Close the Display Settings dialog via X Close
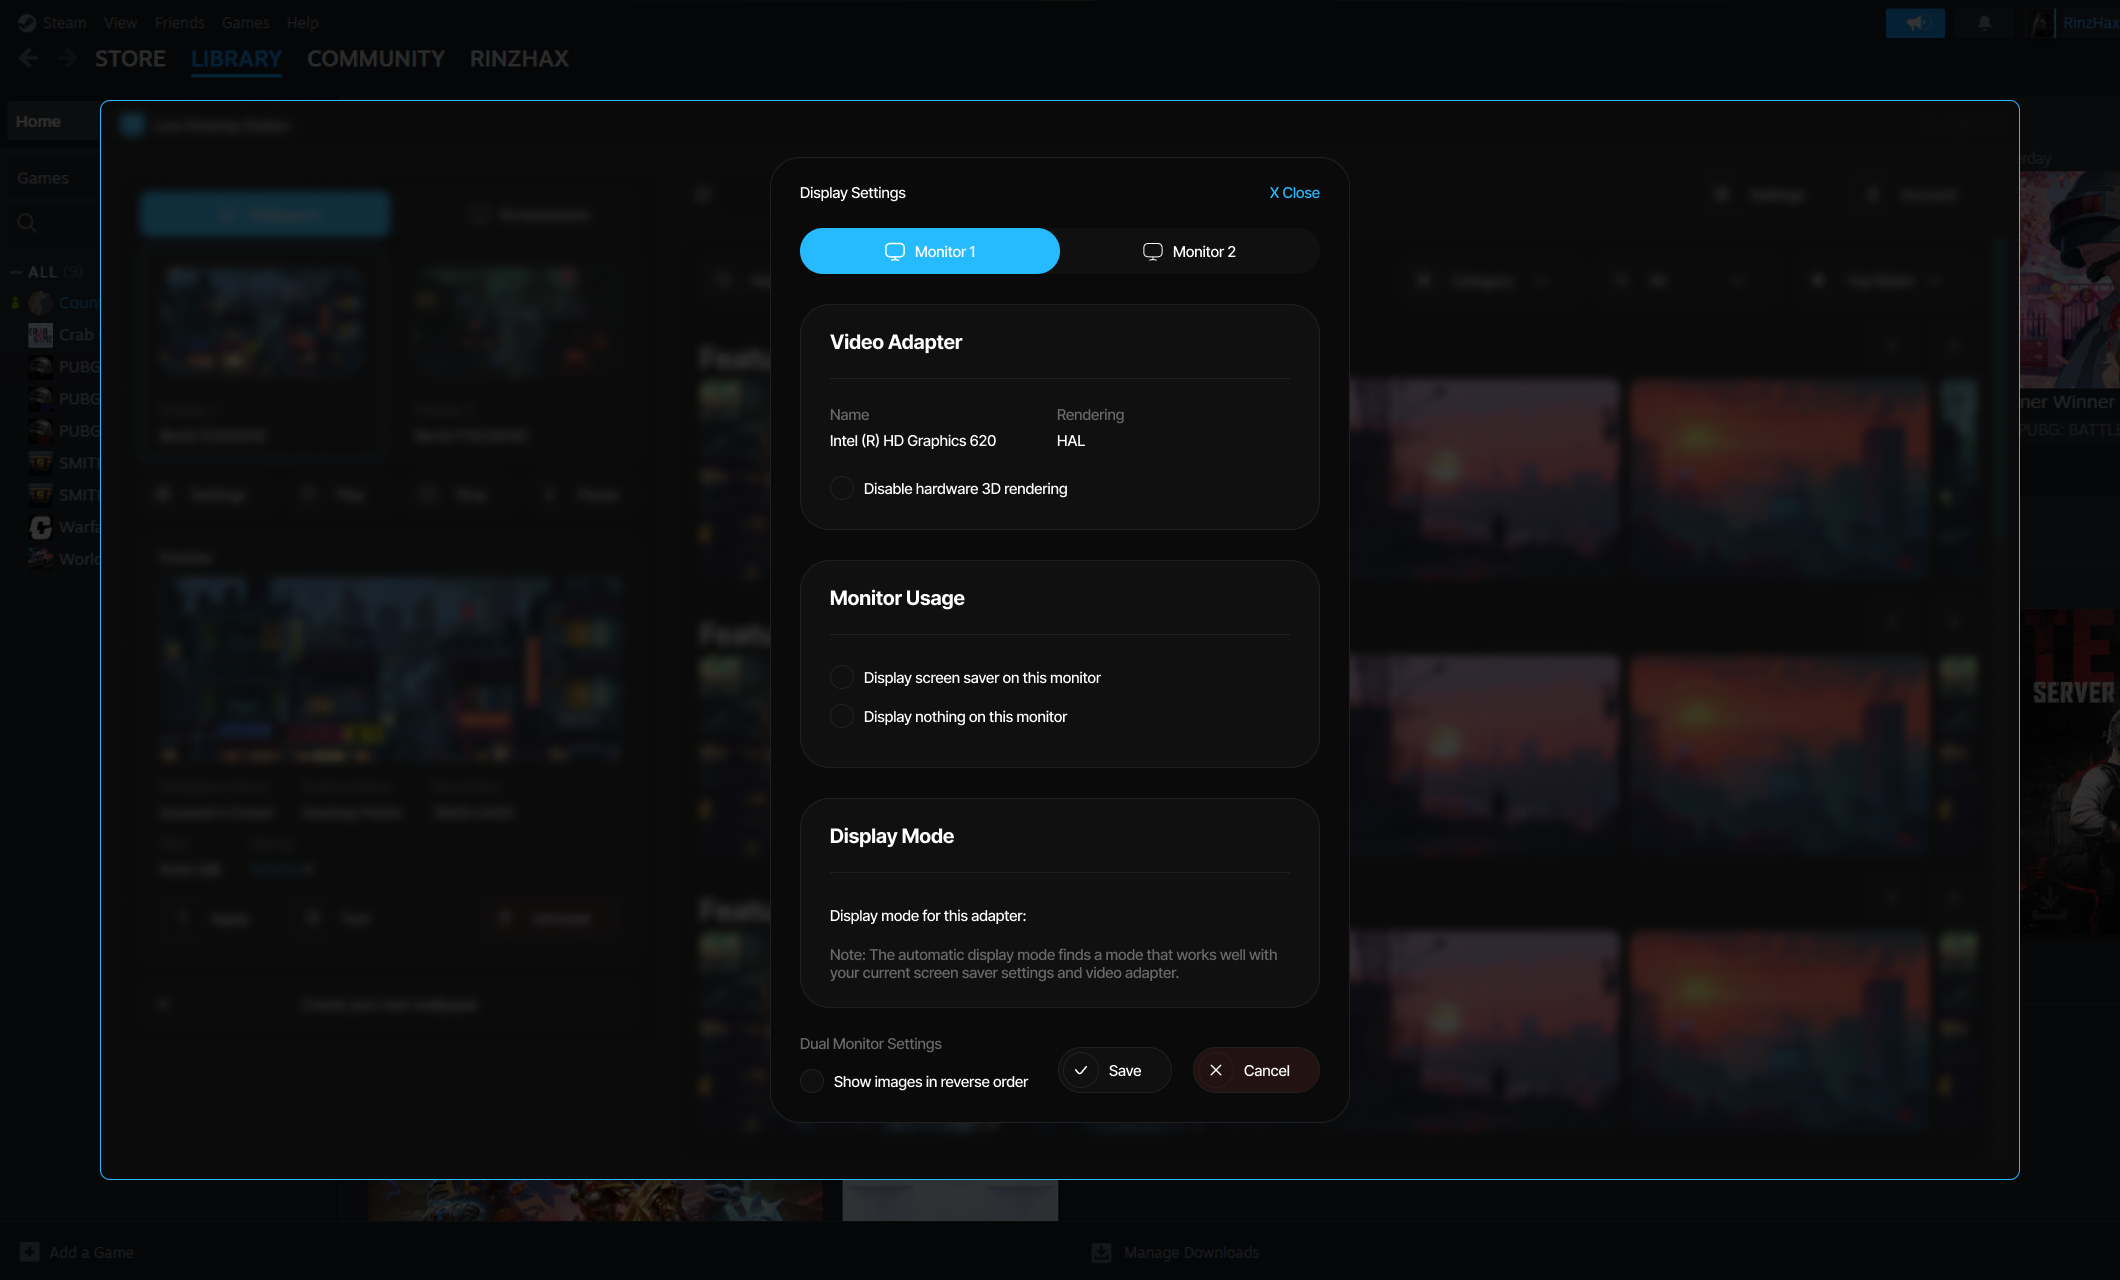 [1294, 193]
